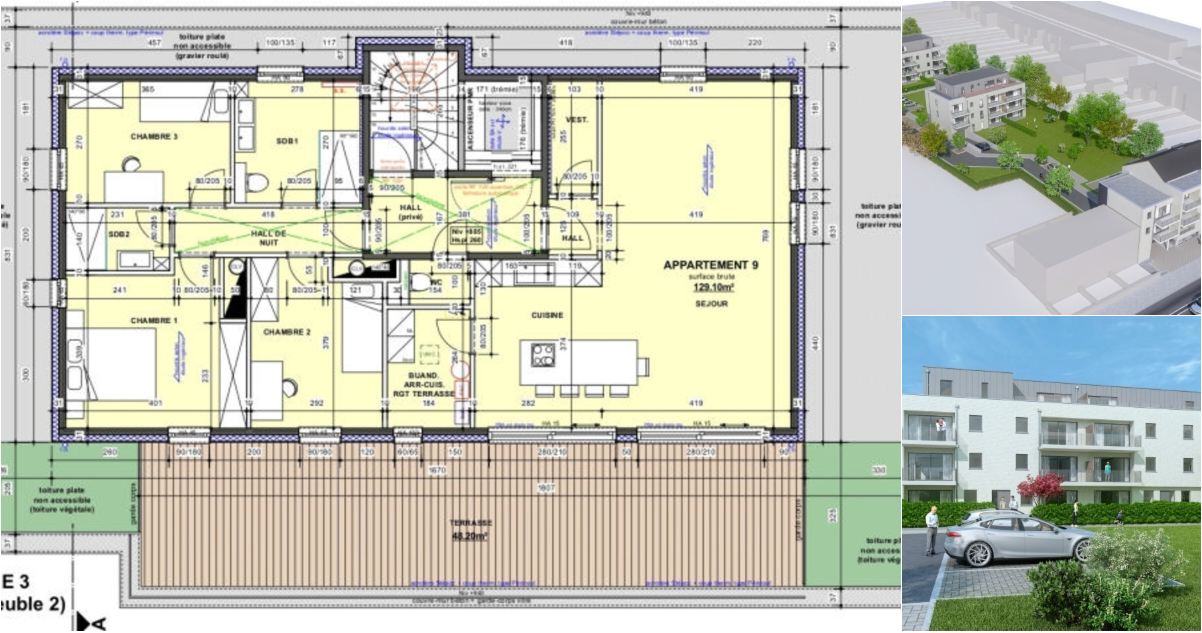Click the desk chair in CHAMBRE 2
This screenshot has height=633, width=1202.
tap(290, 386)
